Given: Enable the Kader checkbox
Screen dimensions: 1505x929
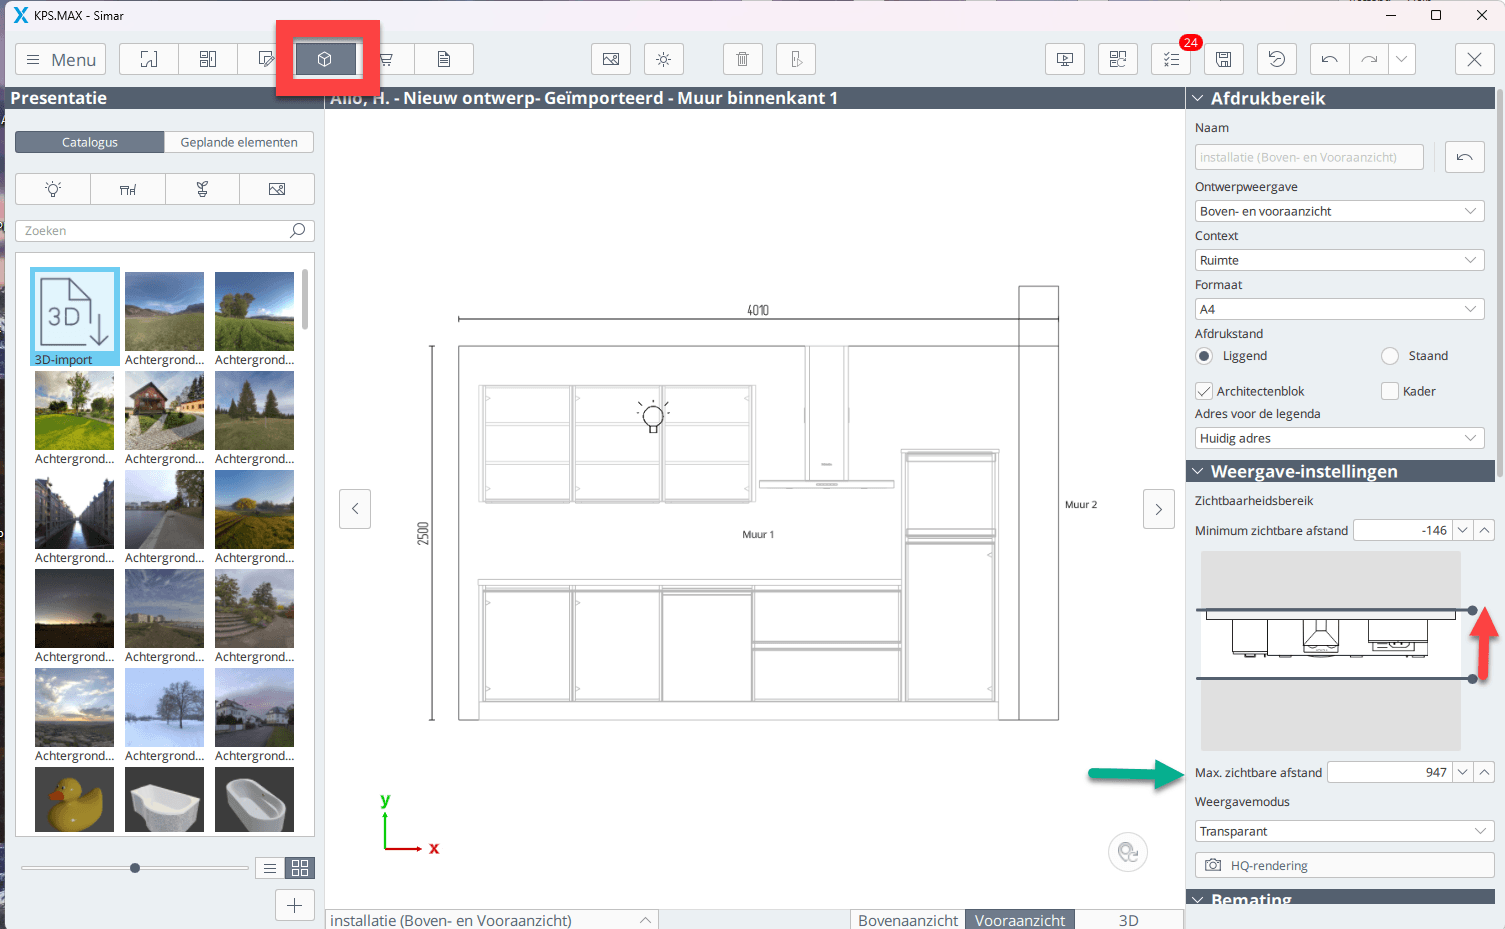Looking at the screenshot, I should click(x=1389, y=391).
